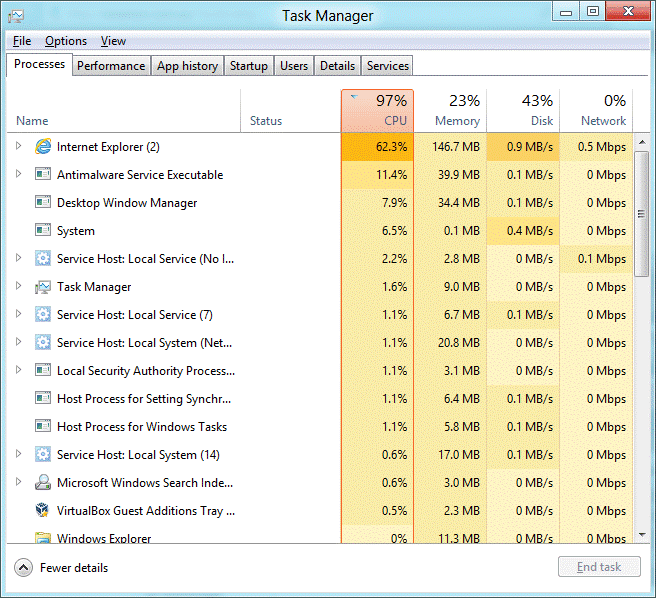Image resolution: width=656 pixels, height=598 pixels.
Task: Click the VirtualBox Guest Additions Tray icon
Action: tap(43, 511)
